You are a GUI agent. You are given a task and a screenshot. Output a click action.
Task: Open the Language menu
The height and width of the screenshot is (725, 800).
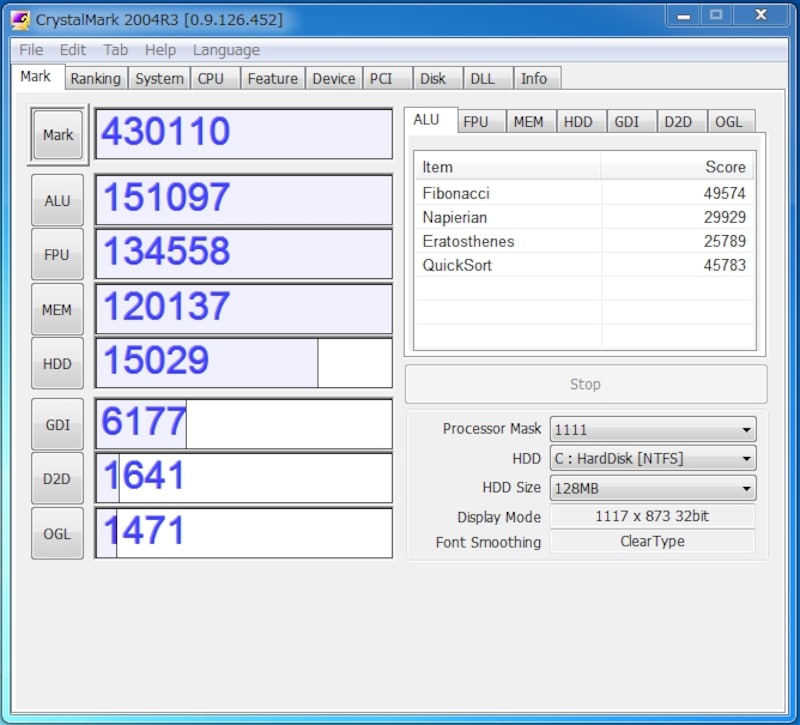coord(226,50)
